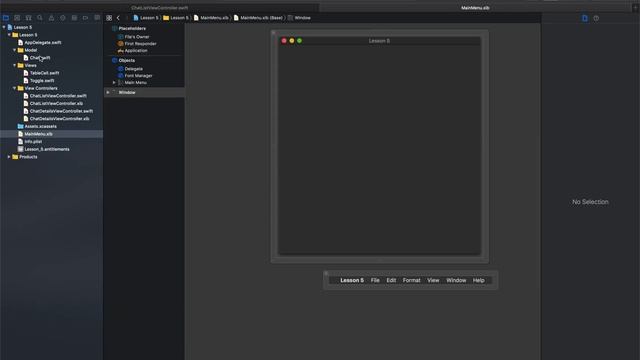Click Lesson 5 folder in jump bar
640x360 pixels.
click(176, 18)
